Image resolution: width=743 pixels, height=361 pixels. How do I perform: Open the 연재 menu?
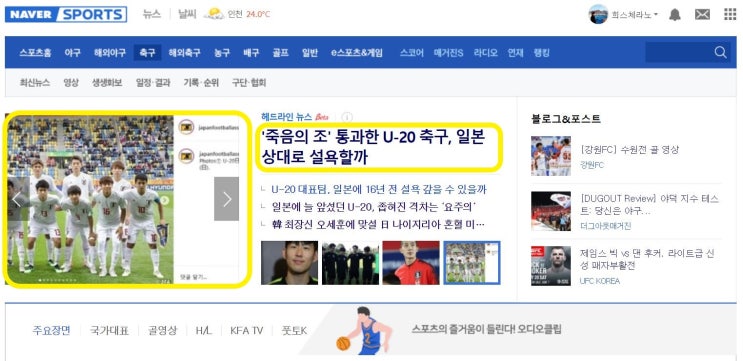pos(516,53)
